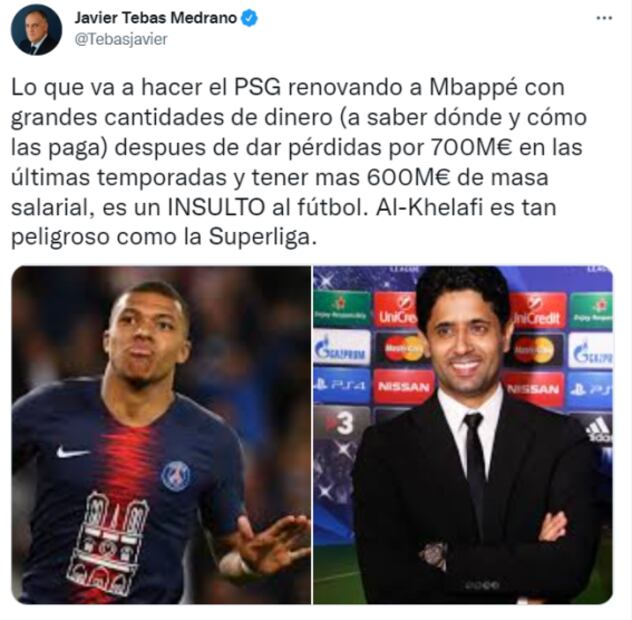This screenshot has height=620, width=632.
Task: Open the three-dot more options menu
Action: point(604,18)
